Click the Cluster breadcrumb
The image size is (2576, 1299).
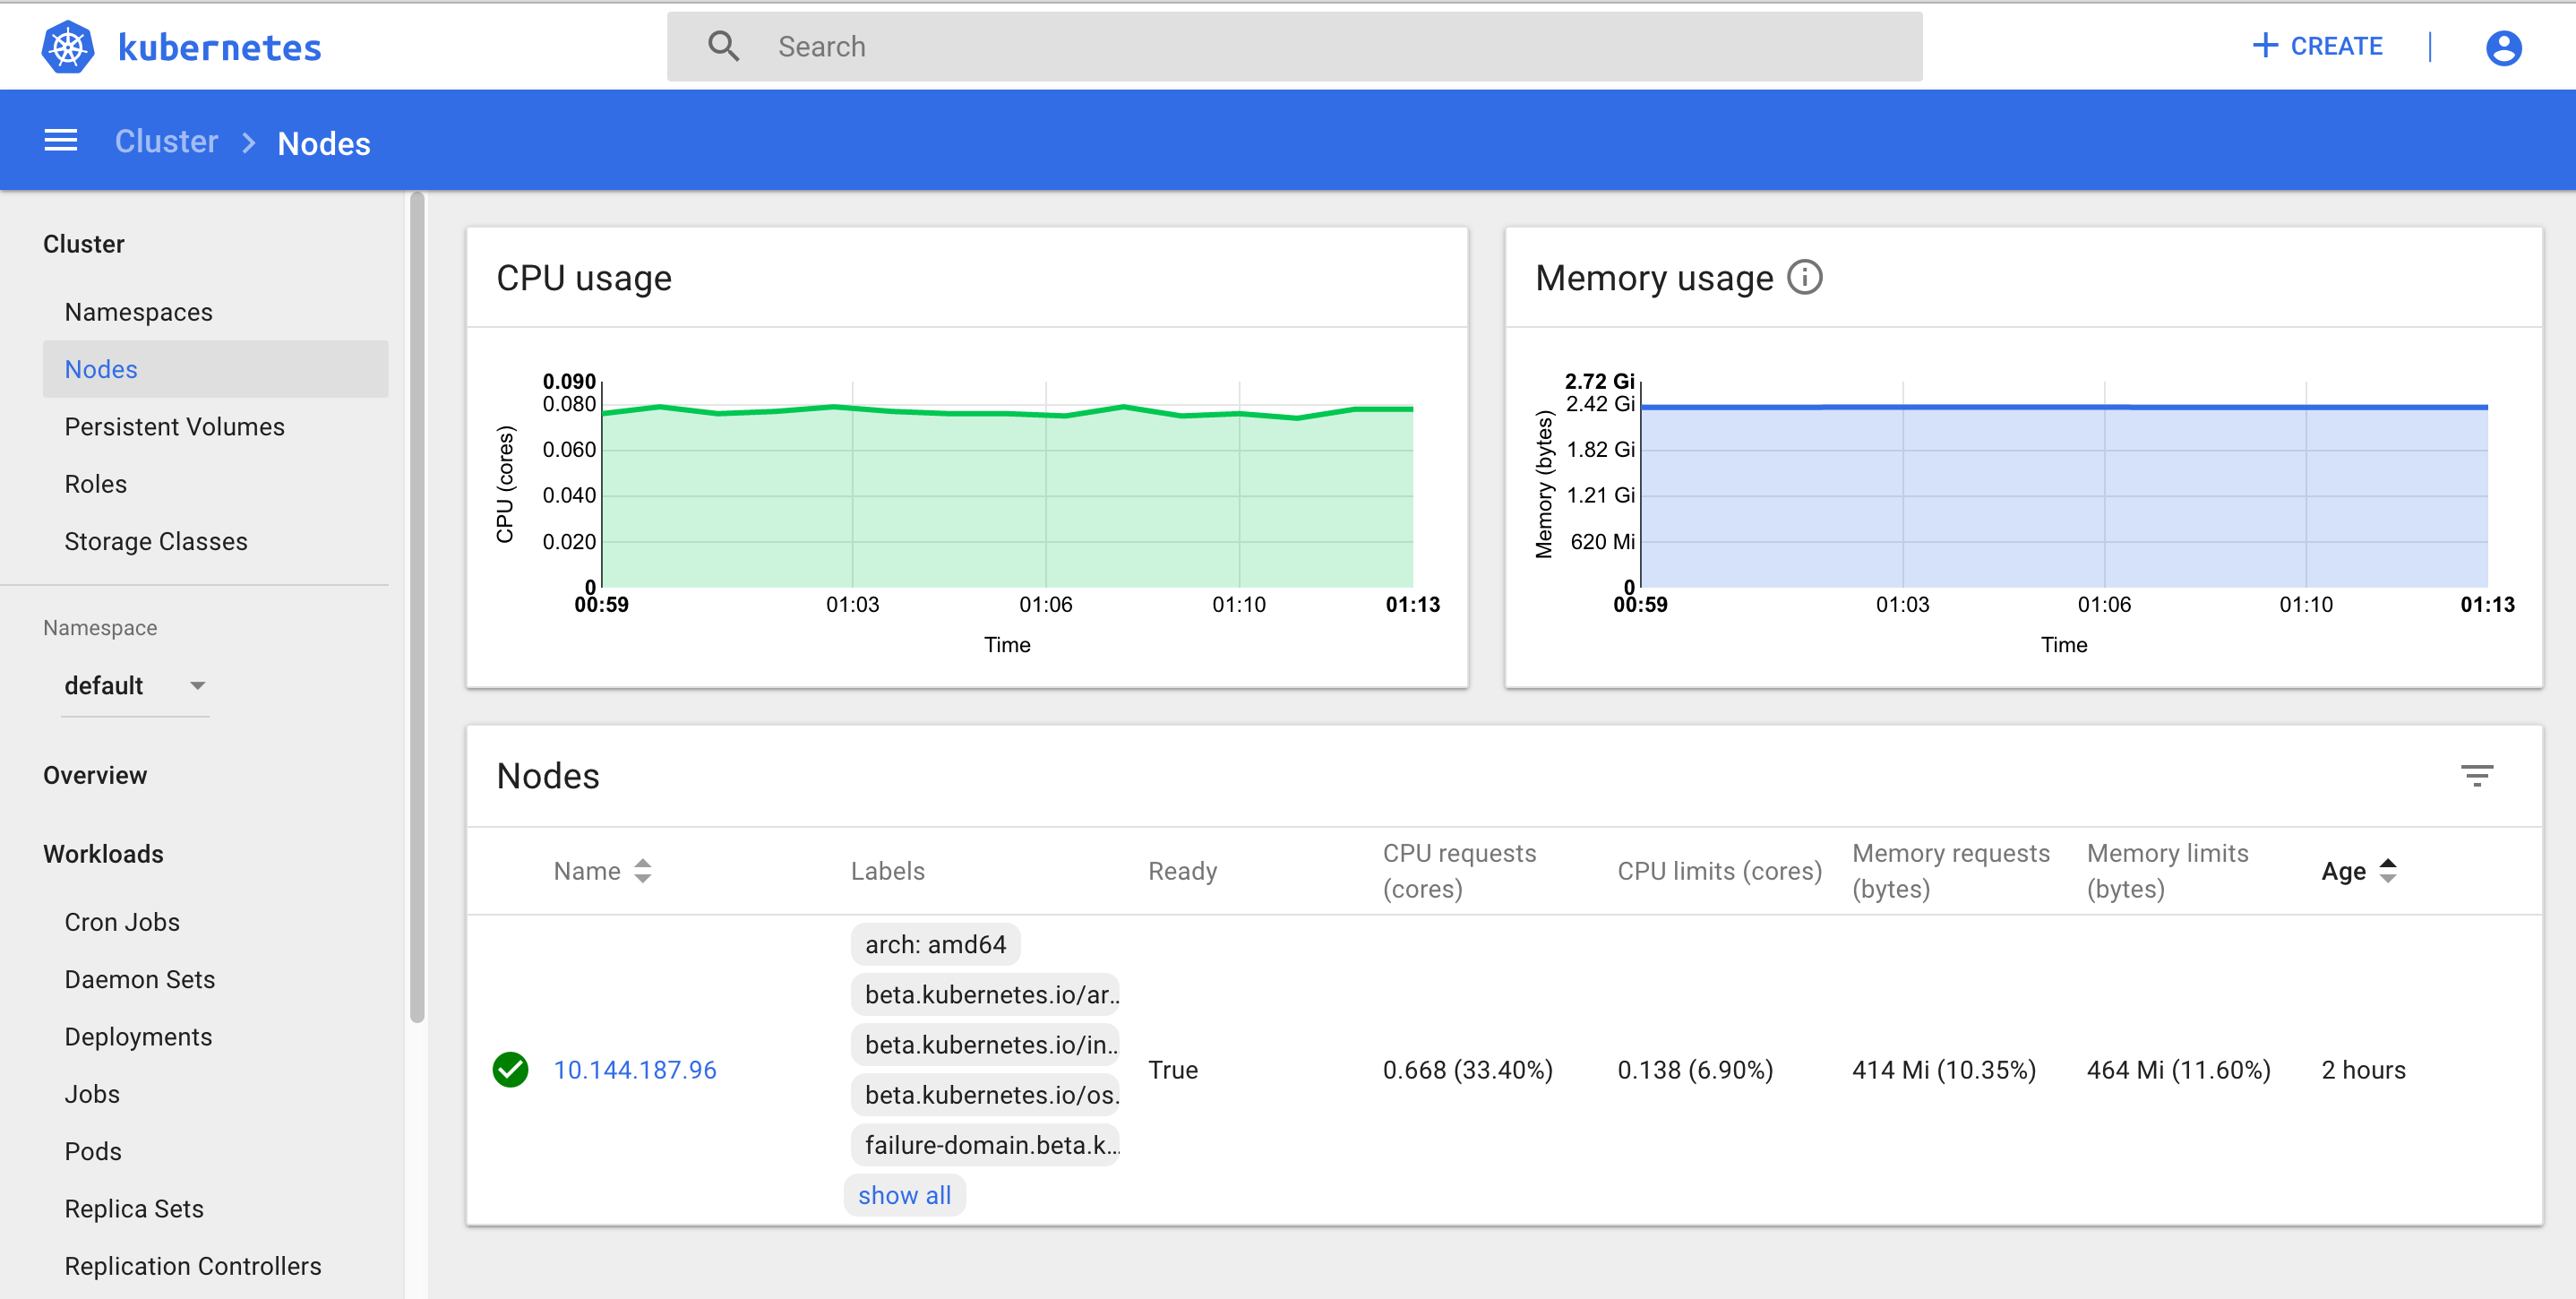coord(166,142)
